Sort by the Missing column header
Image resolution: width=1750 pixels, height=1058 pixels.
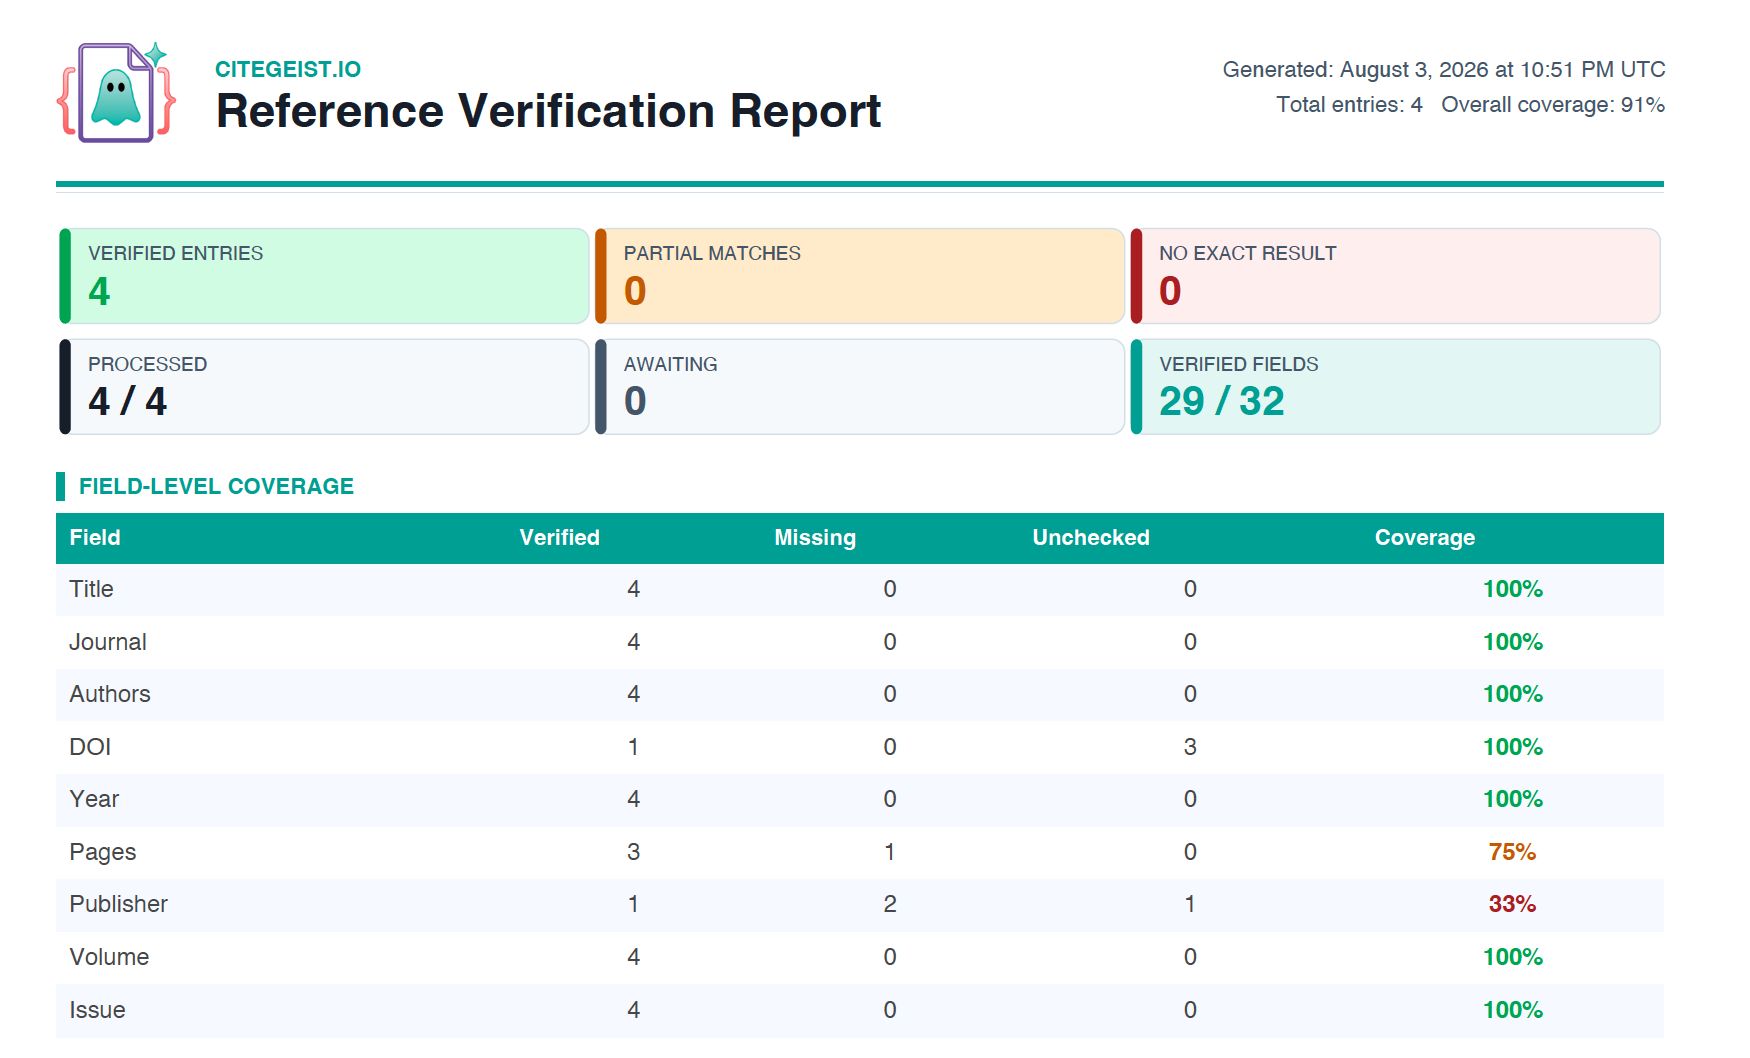coord(815,538)
